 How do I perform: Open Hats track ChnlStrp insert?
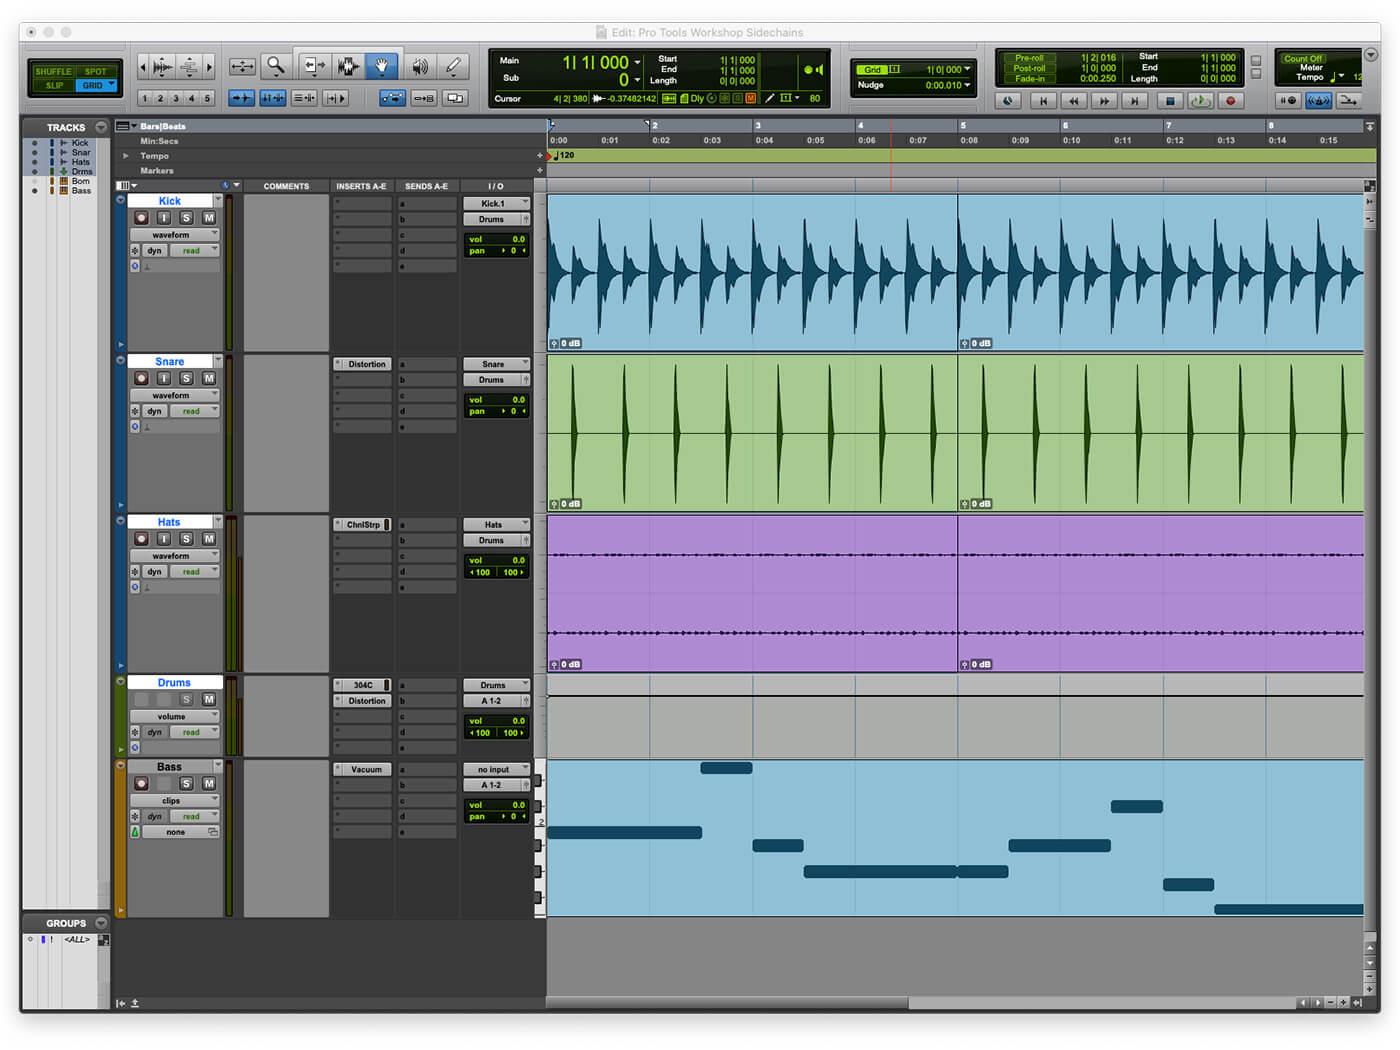[x=362, y=524]
